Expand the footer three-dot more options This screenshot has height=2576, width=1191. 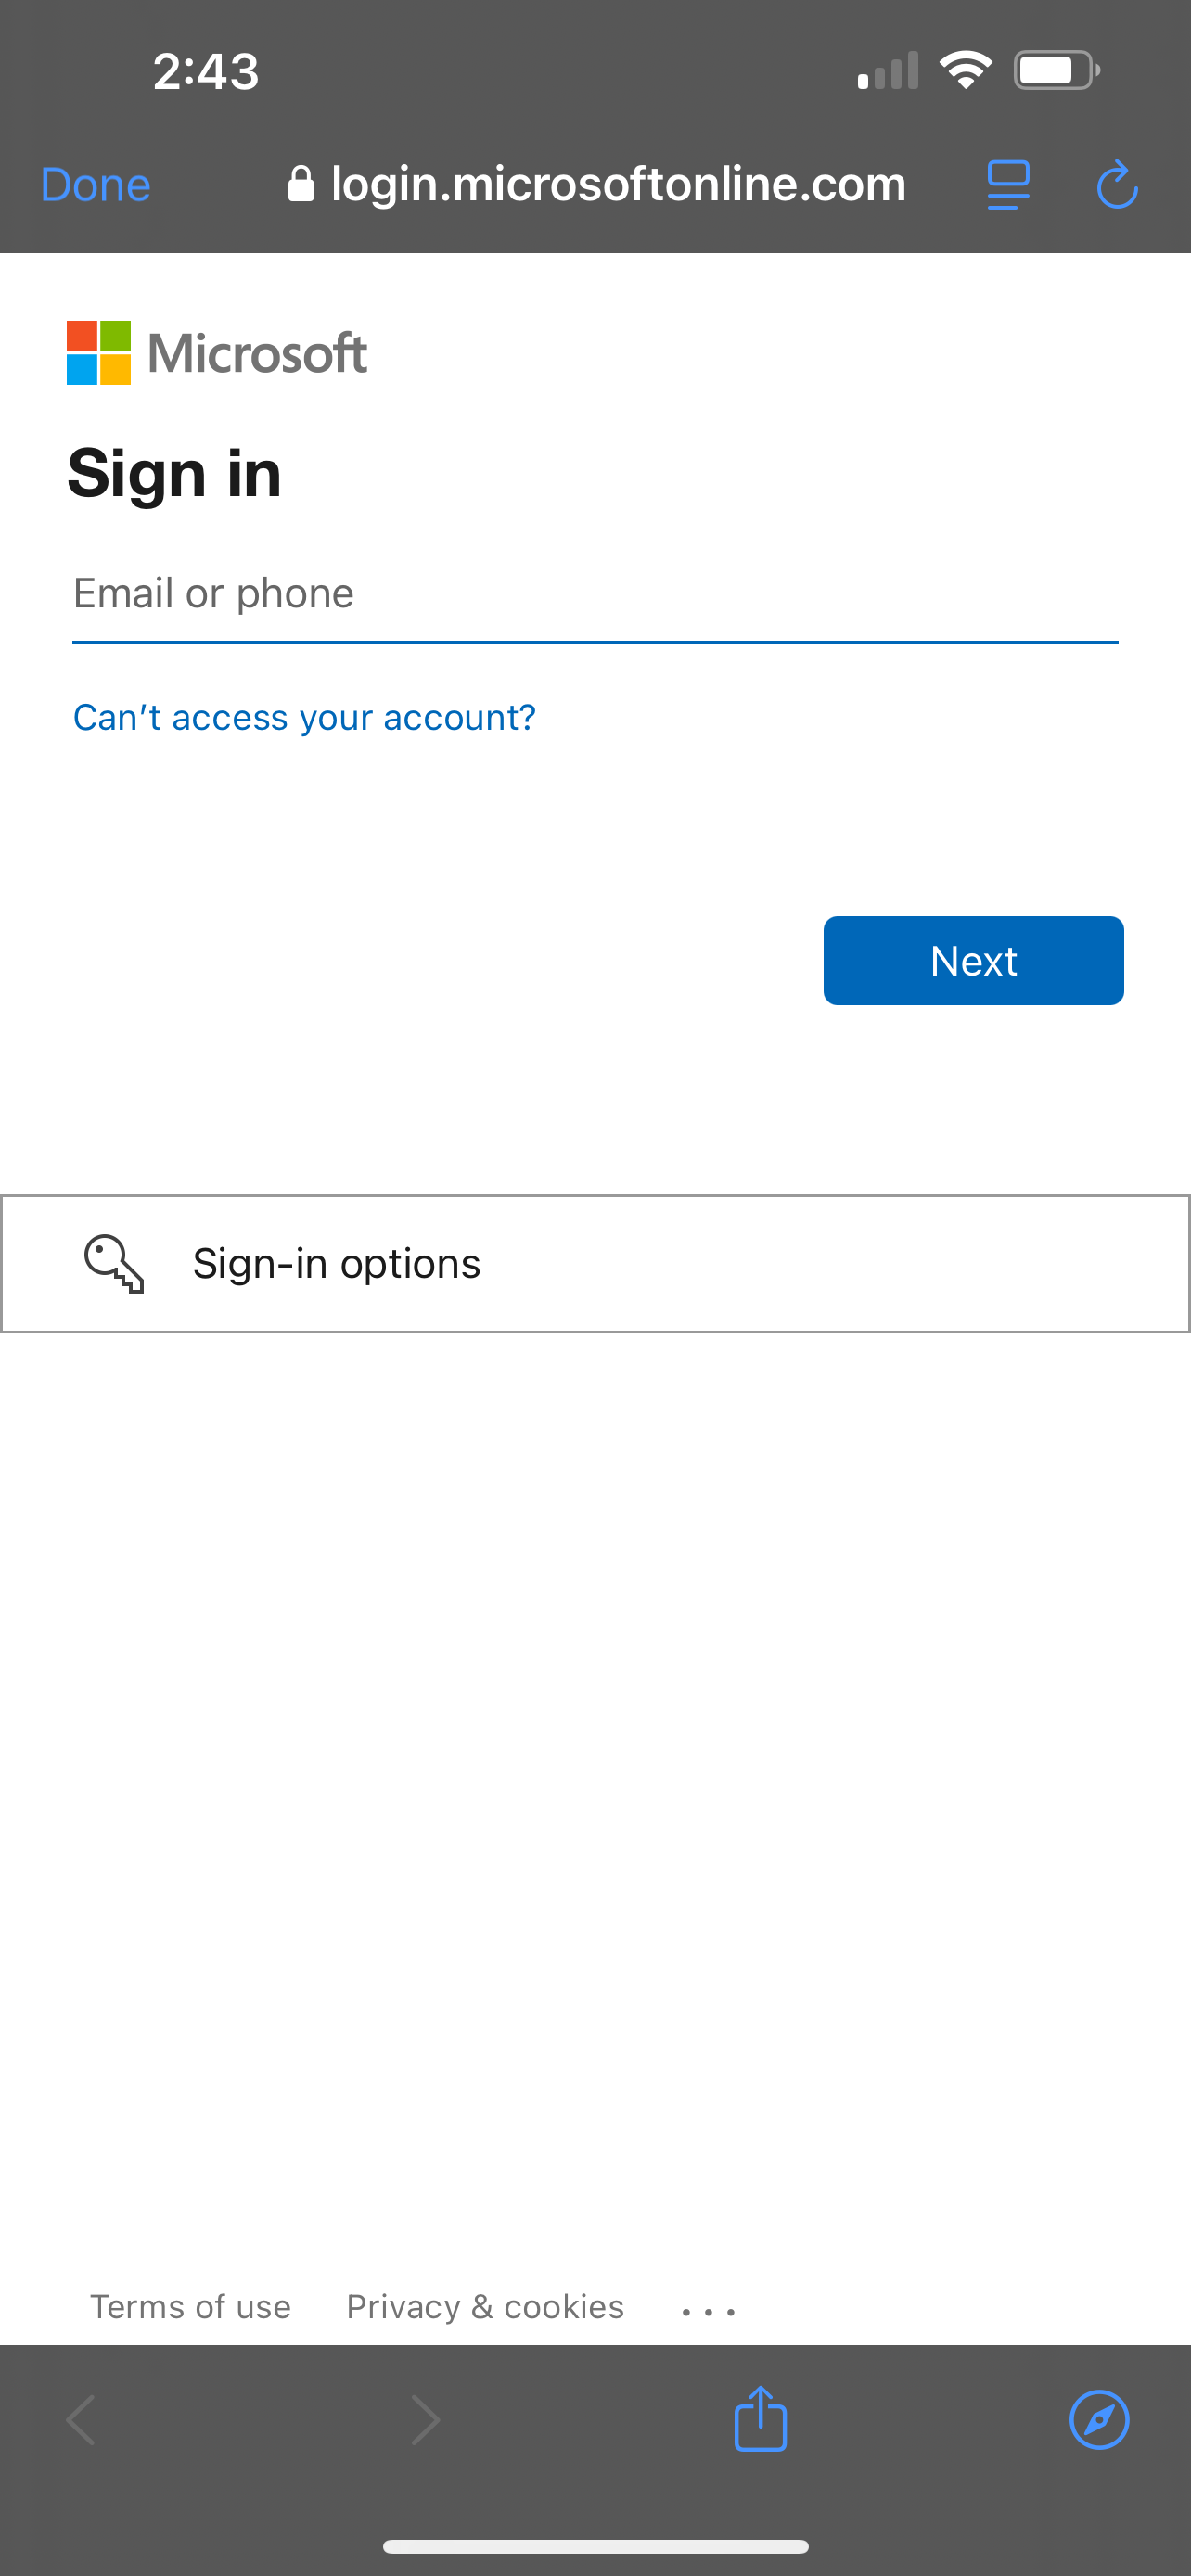[708, 2311]
